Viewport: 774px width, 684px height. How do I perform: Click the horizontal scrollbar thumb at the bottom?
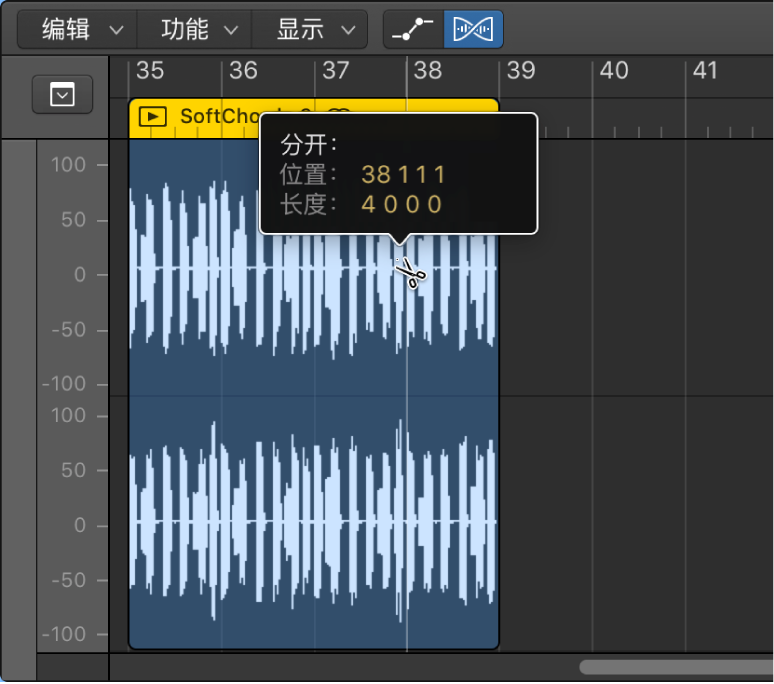pyautogui.click(x=675, y=667)
